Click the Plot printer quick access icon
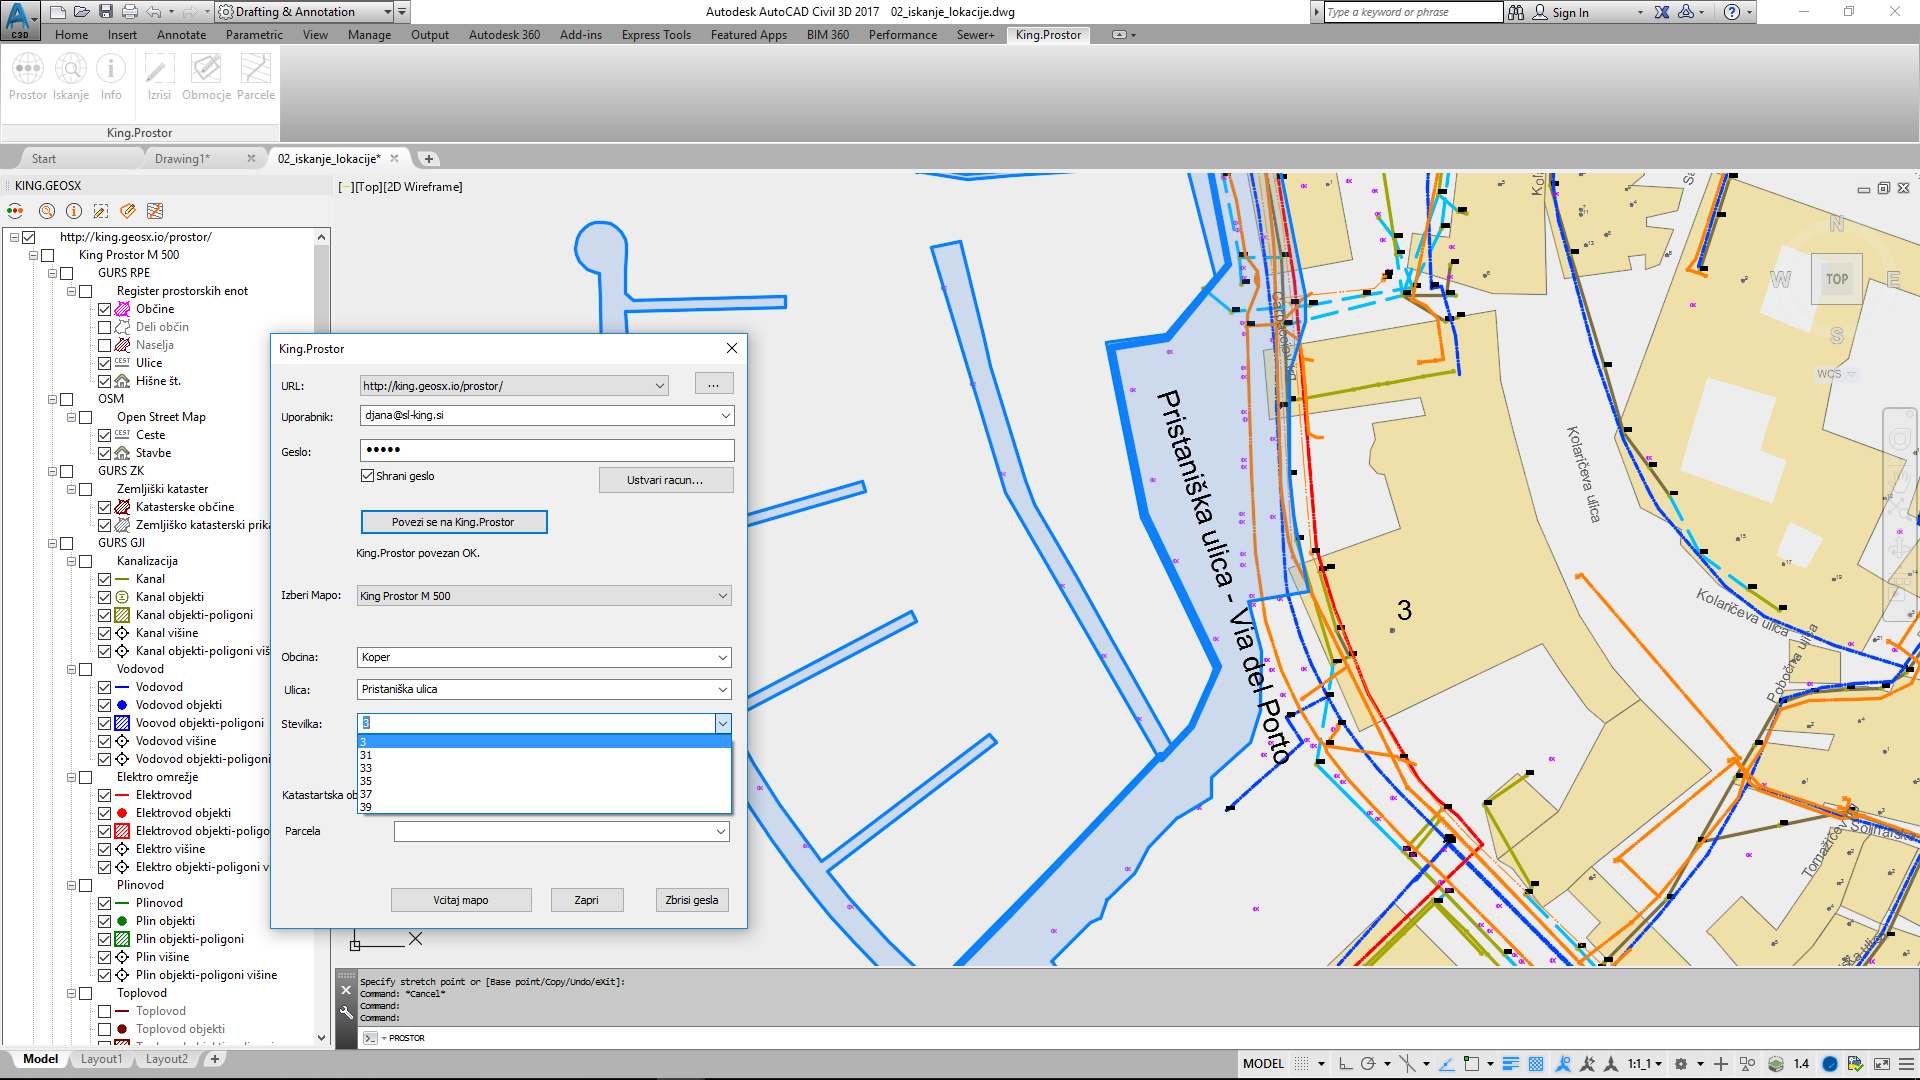1920x1080 pixels. point(130,12)
